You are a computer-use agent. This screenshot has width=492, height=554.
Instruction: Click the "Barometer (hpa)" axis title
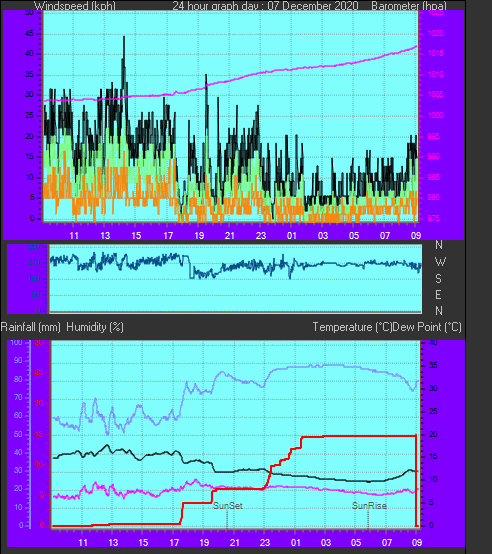point(409,6)
